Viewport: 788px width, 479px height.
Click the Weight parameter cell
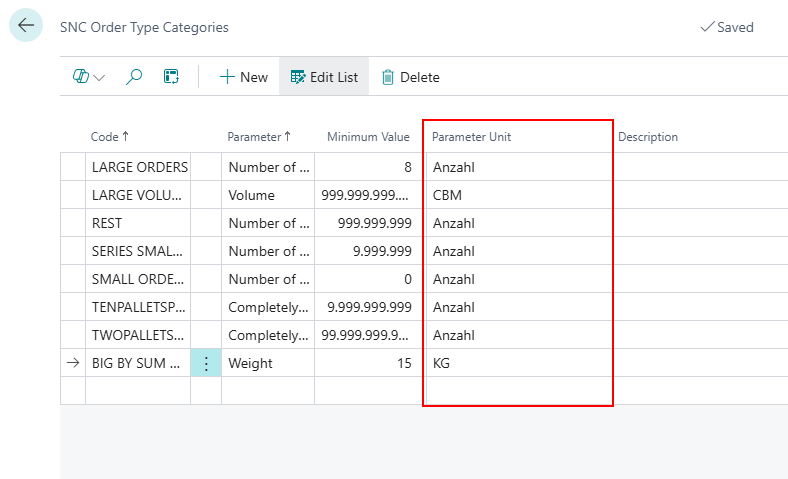tap(267, 364)
